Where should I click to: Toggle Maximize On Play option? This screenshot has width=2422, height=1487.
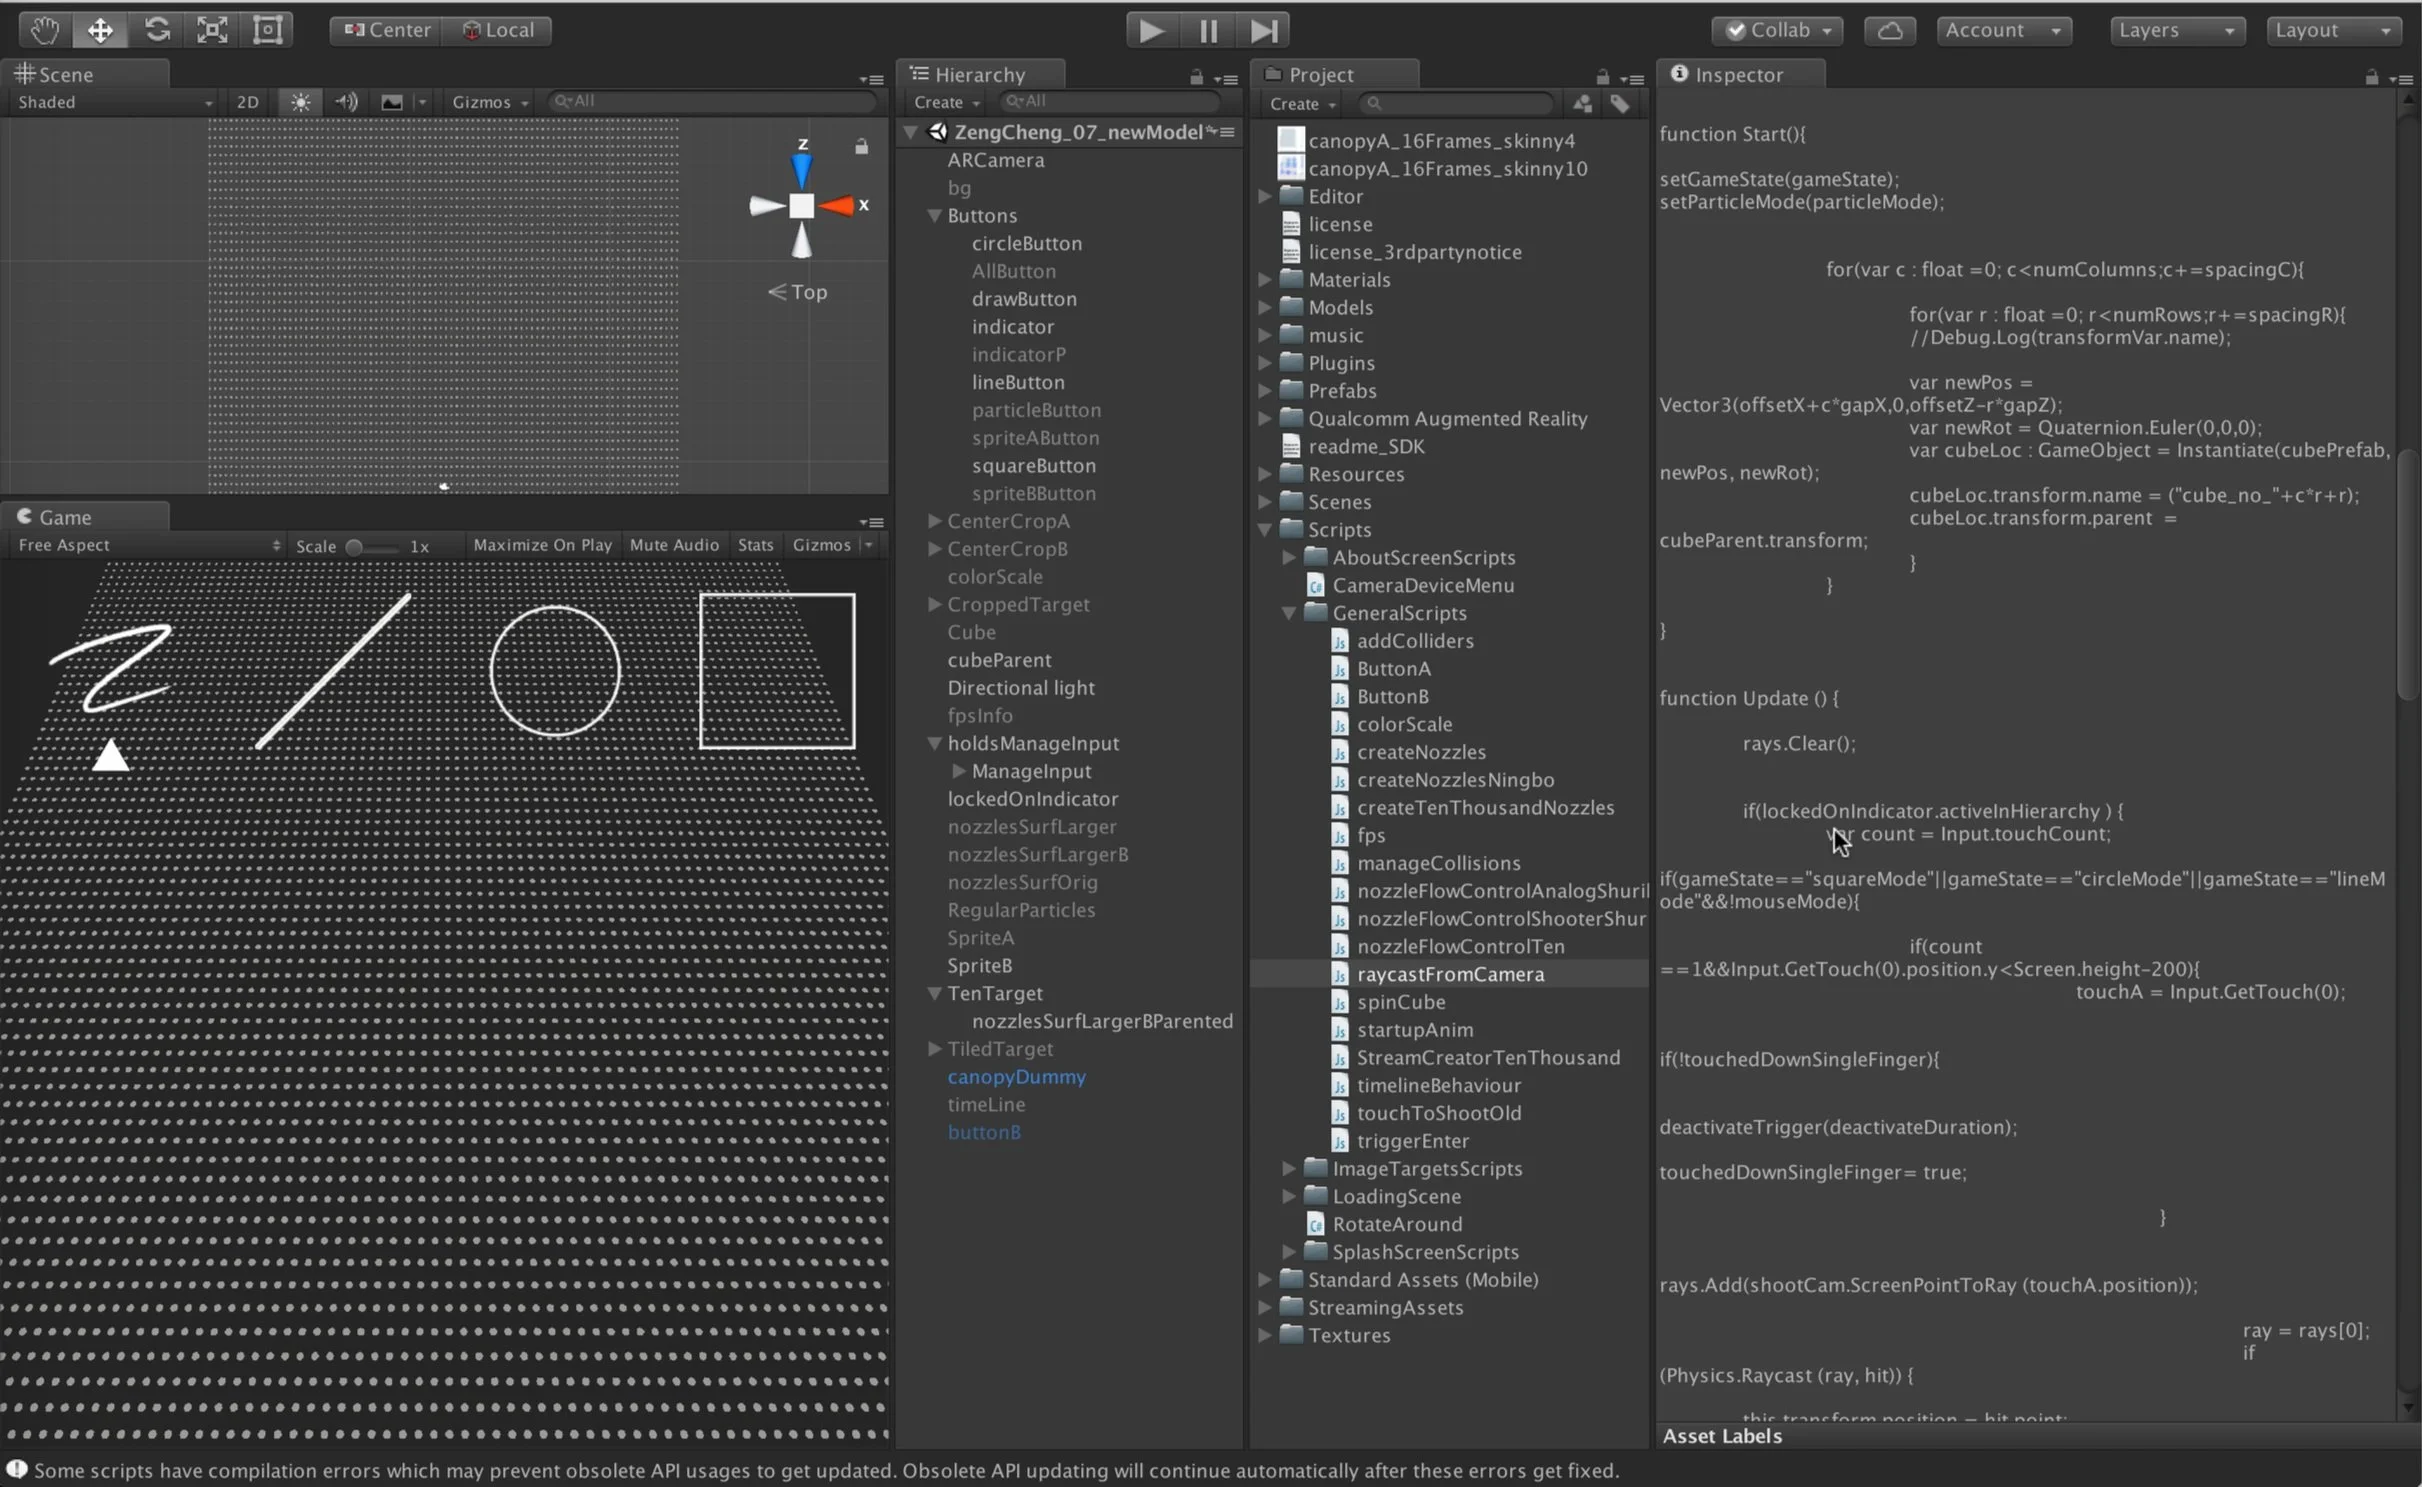pyautogui.click(x=542, y=545)
